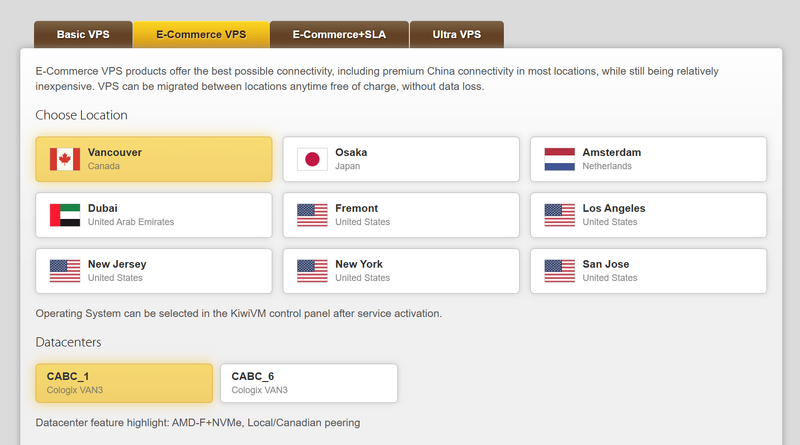The image size is (800, 445).
Task: Click the Canada flag icon for Vancouver
Action: tap(65, 159)
